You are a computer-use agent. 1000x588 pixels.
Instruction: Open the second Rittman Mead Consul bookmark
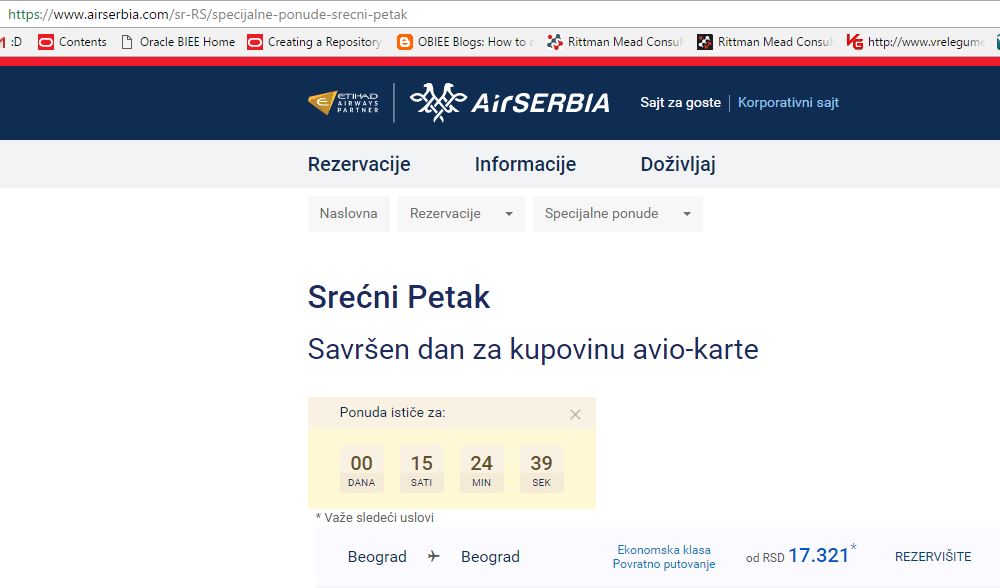point(765,42)
